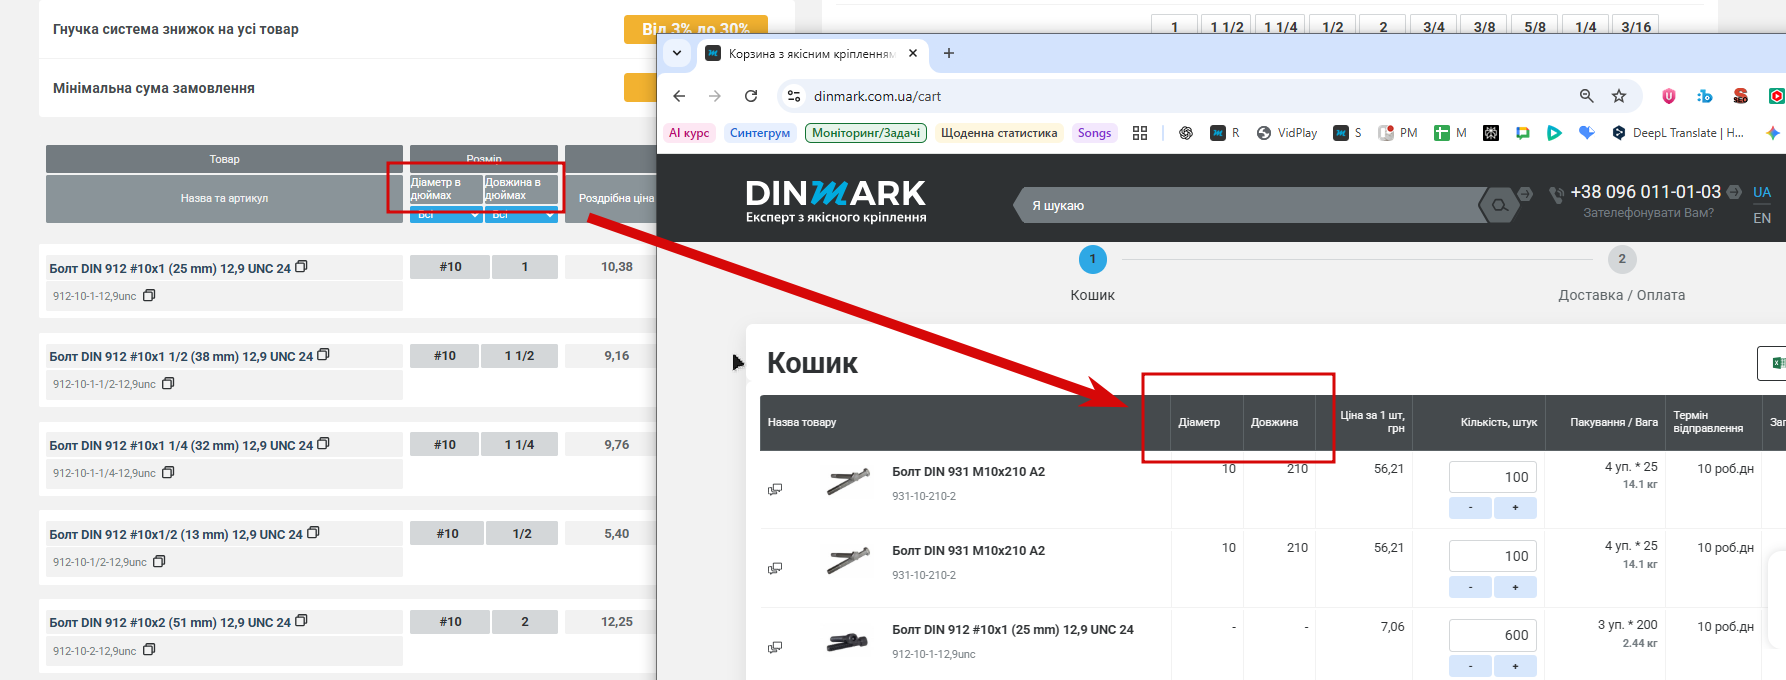The height and width of the screenshot is (680, 1786).
Task: View site information icon in address bar
Action: pos(794,96)
